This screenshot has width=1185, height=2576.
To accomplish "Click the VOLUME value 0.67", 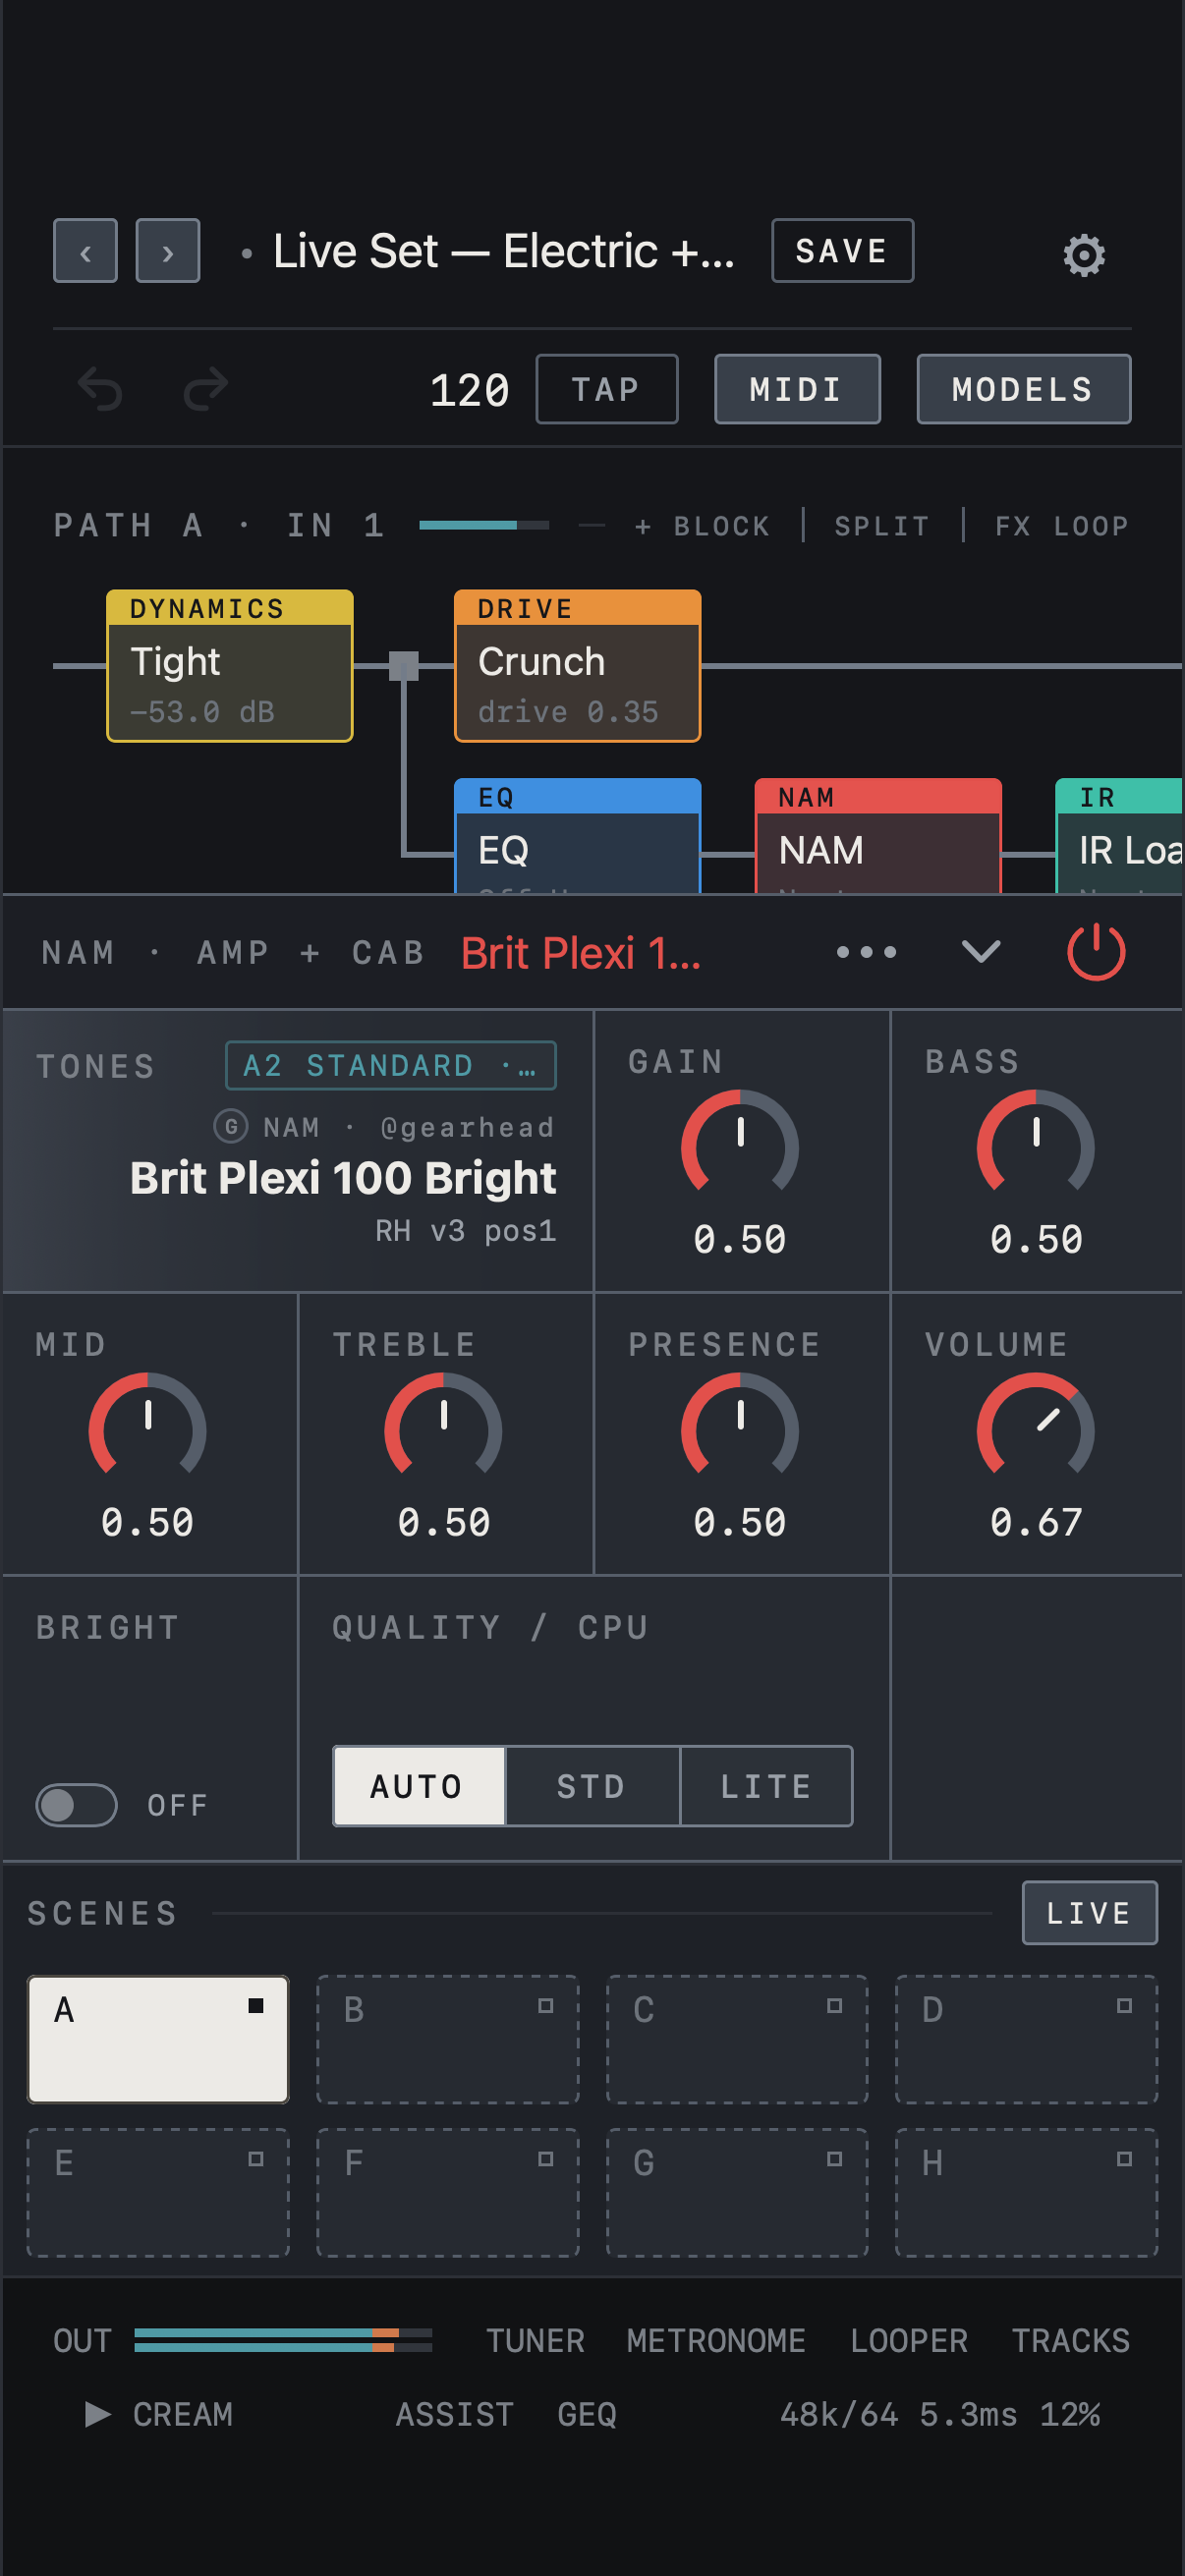I will tap(1036, 1523).
